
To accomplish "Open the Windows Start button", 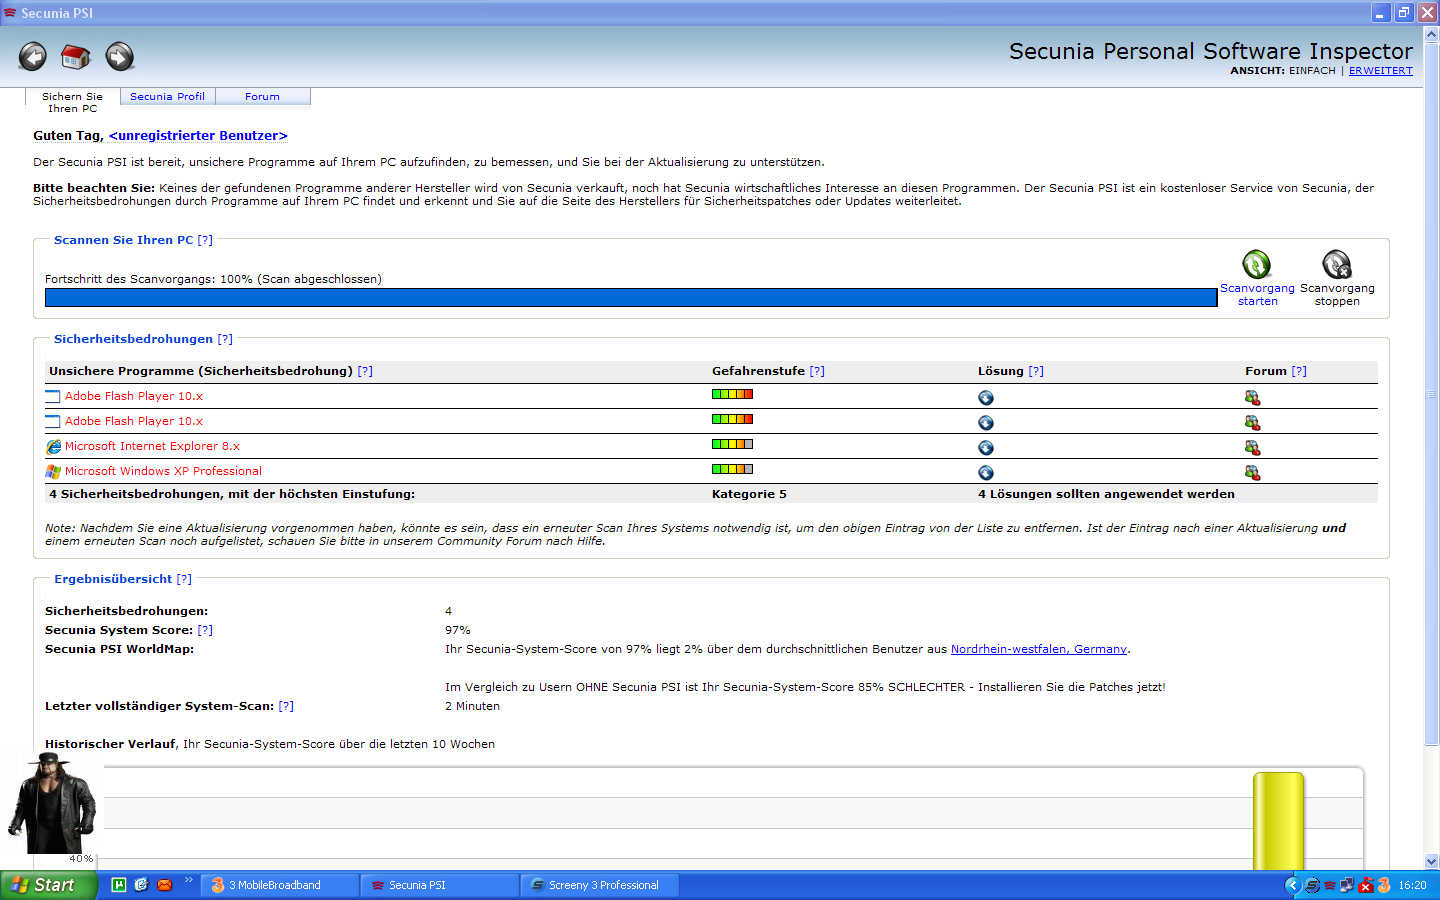I will (48, 885).
